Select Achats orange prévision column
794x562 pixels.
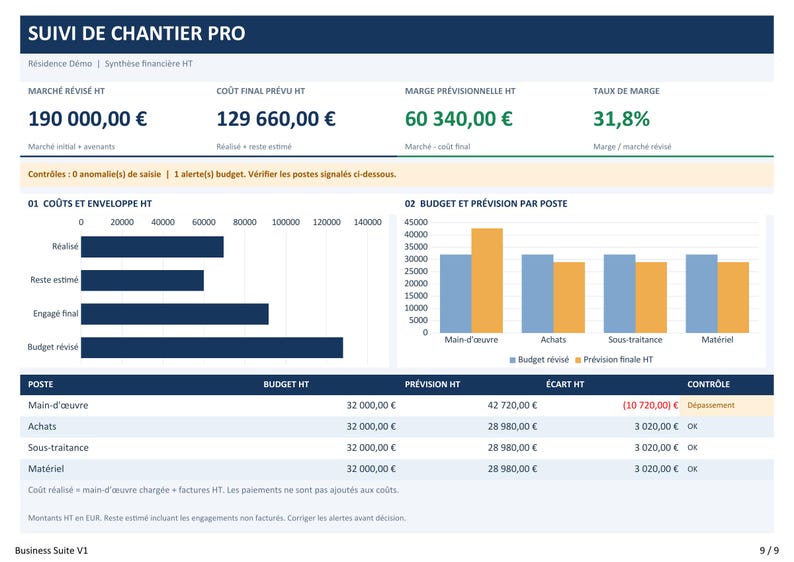point(569,297)
